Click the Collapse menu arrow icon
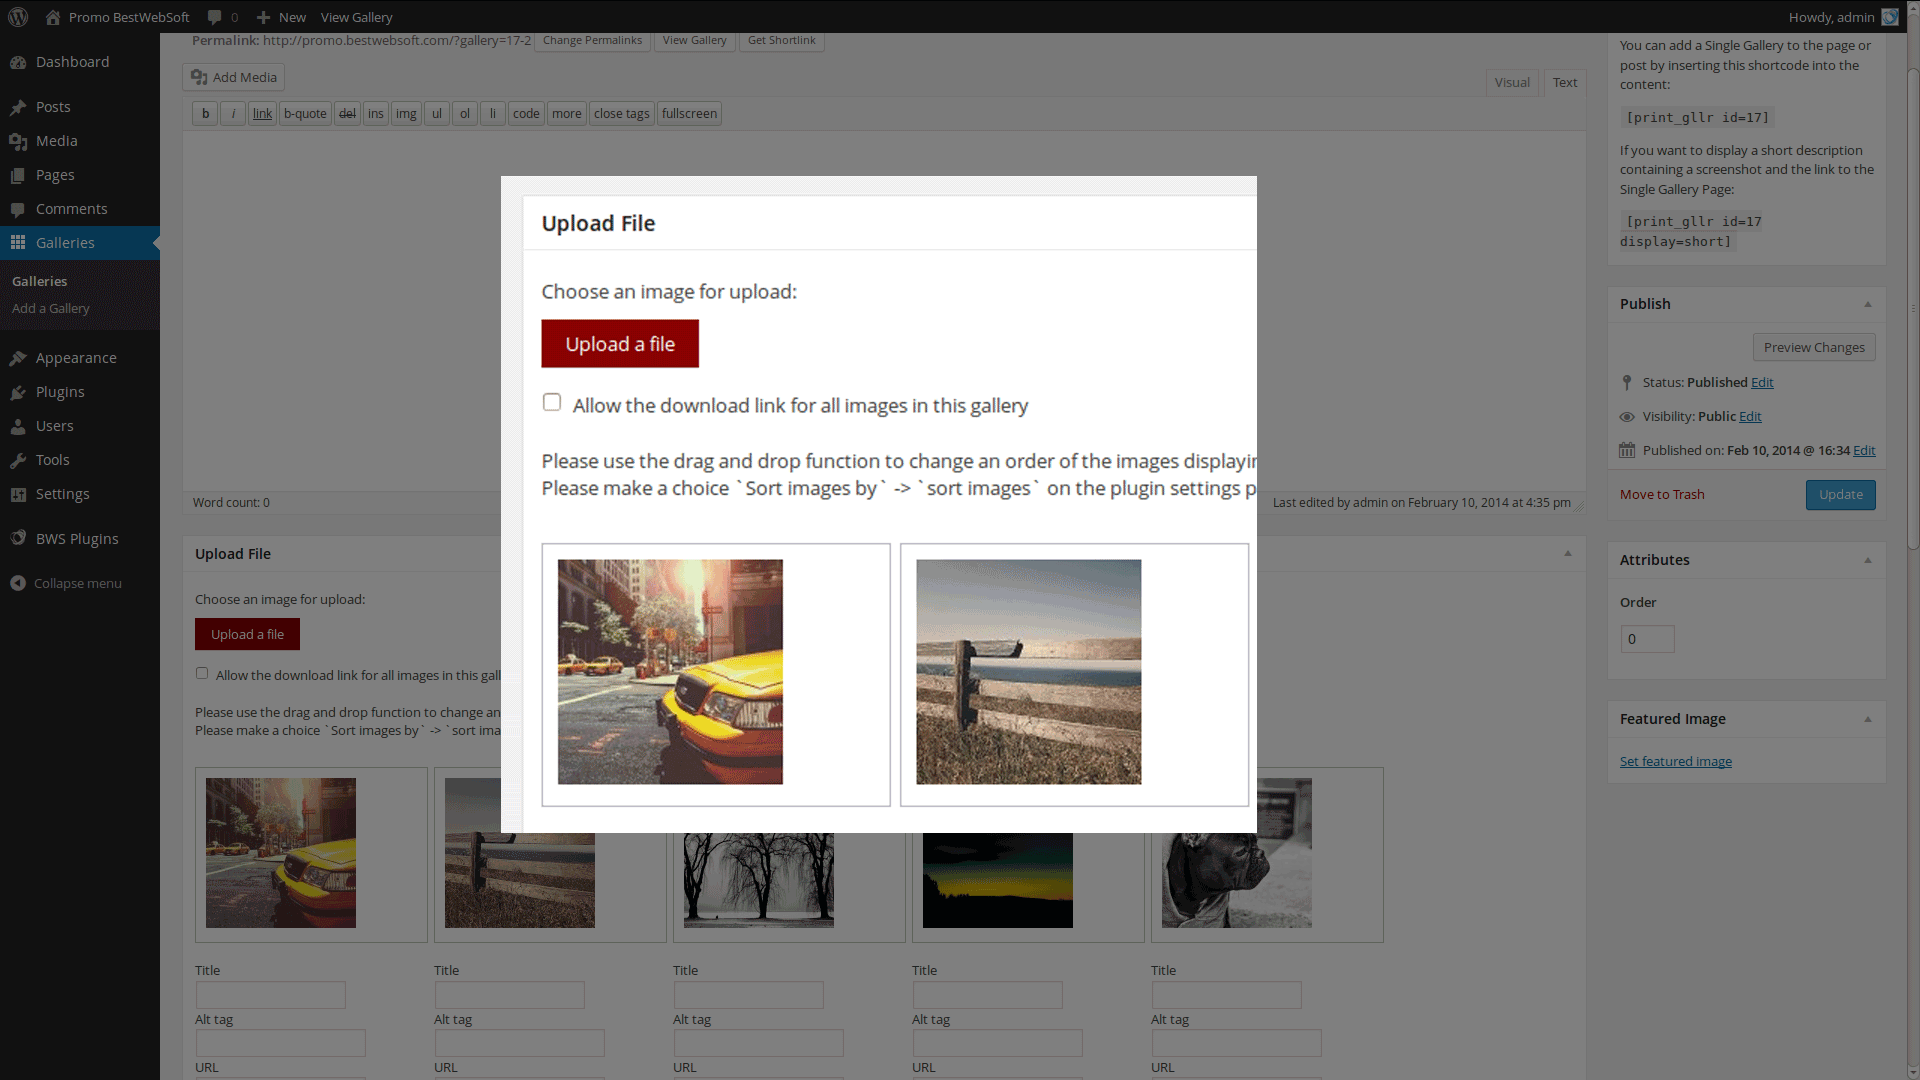 click(x=18, y=583)
